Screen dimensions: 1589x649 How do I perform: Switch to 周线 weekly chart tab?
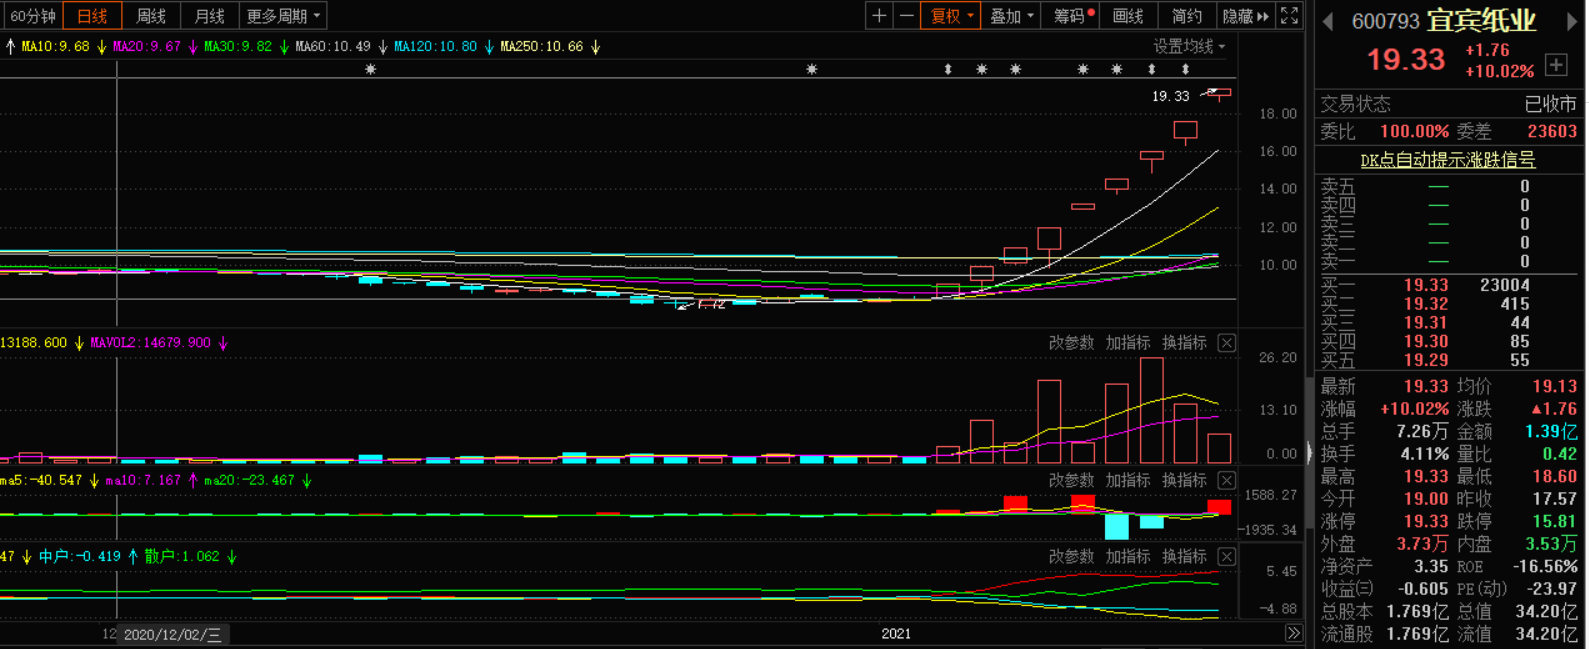[151, 16]
